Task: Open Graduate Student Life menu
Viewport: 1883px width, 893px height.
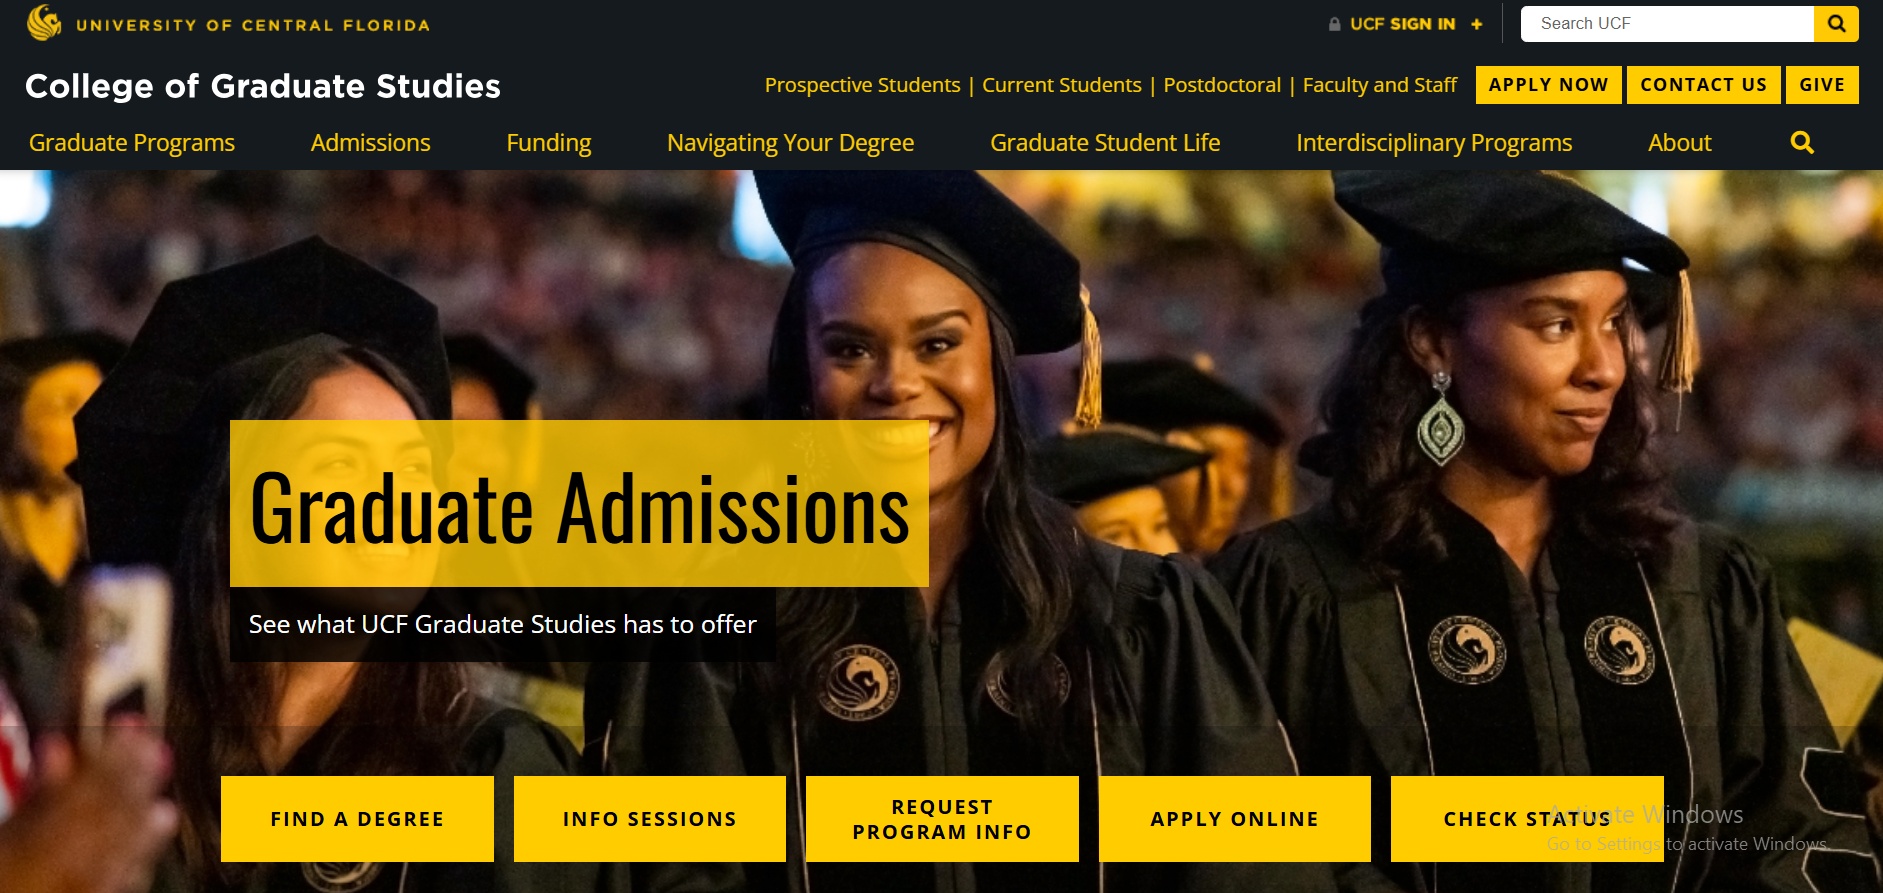Action: (1105, 143)
